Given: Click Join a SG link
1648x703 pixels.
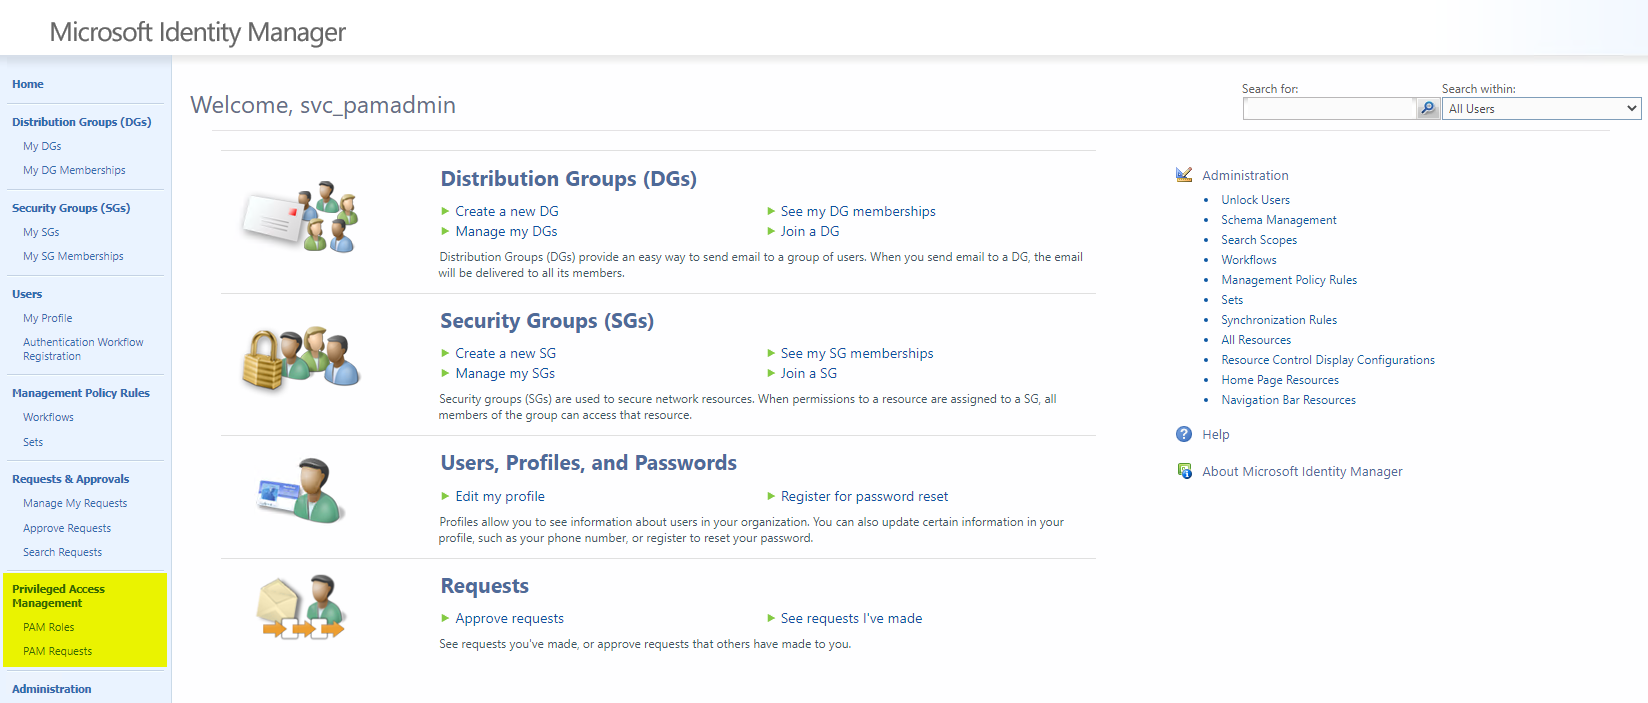Looking at the screenshot, I should point(809,373).
